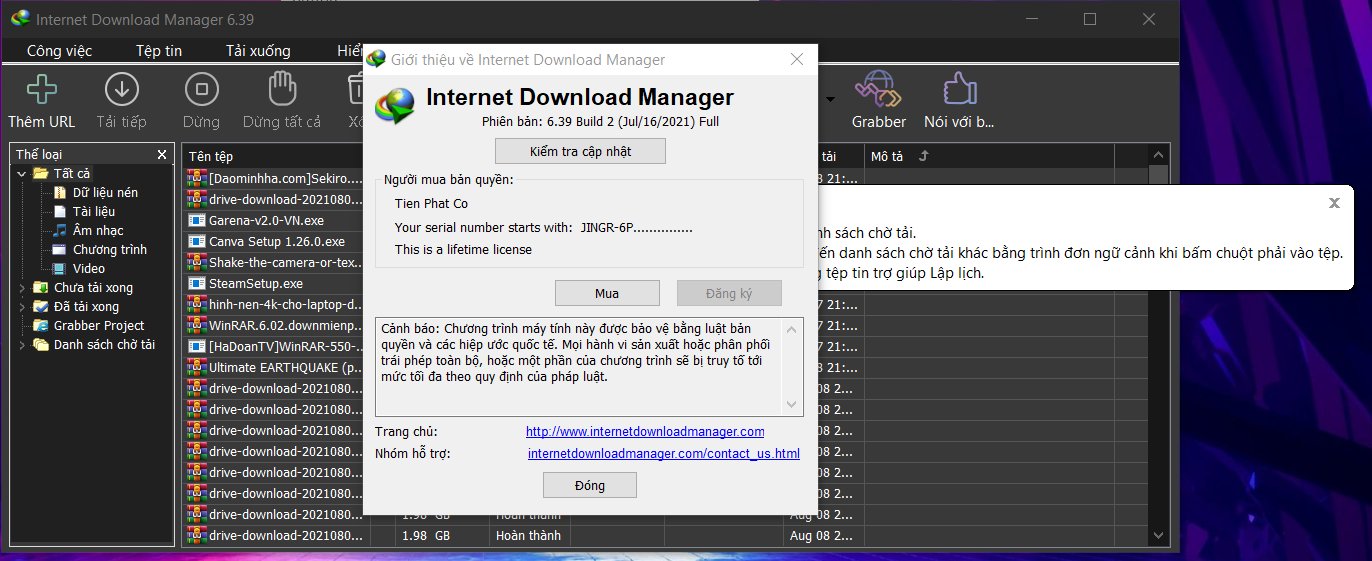1372x561 pixels.
Task: Click the archive icon beside [Daominhha.com]Sekiro file
Action: tap(197, 178)
